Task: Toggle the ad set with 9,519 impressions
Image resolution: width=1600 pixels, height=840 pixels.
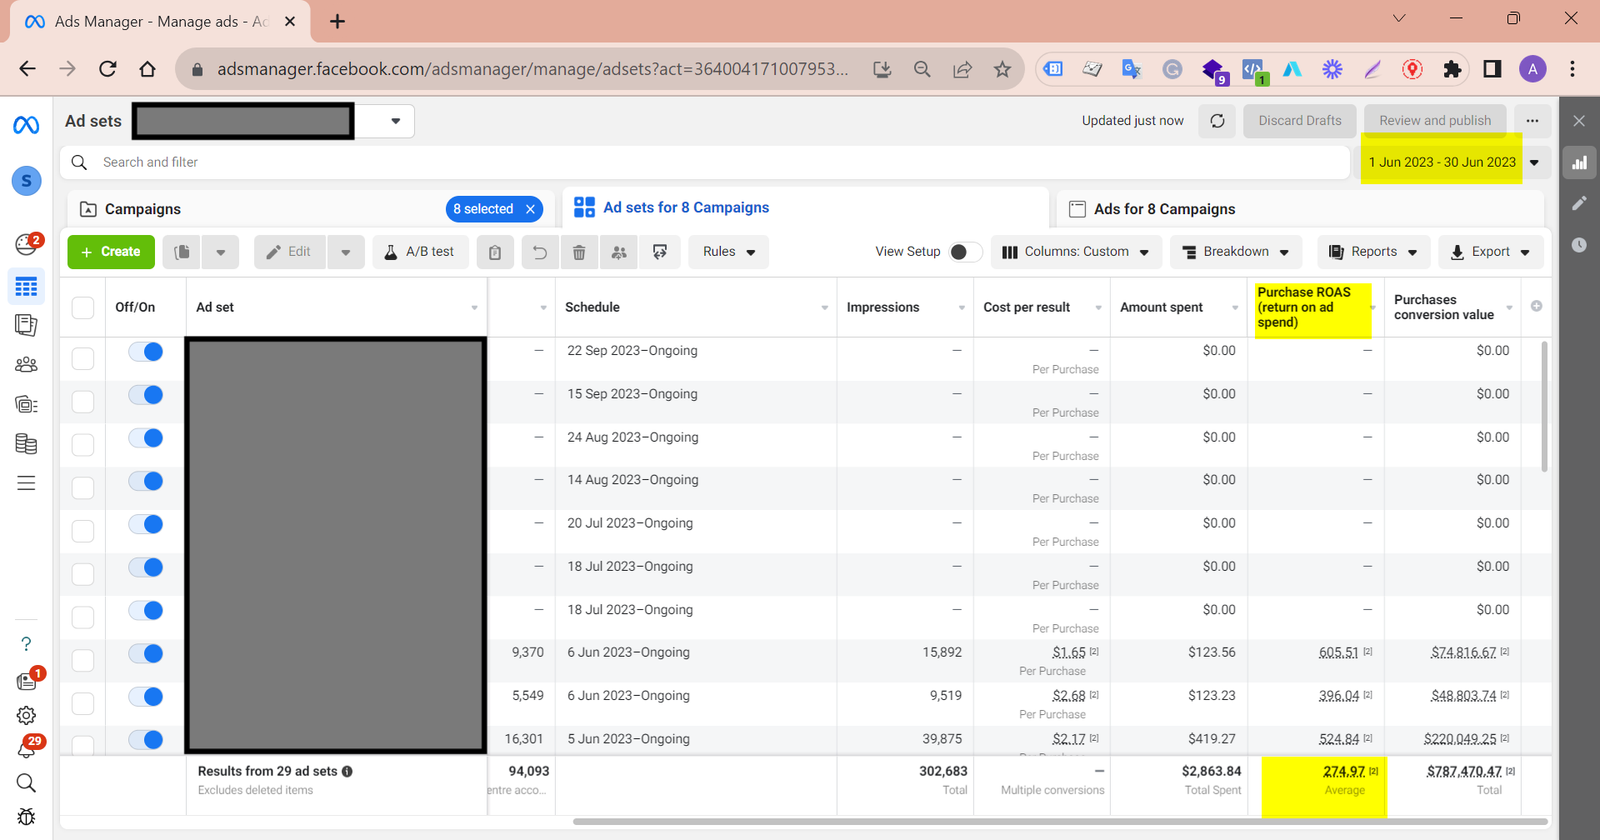Action: [x=146, y=697]
